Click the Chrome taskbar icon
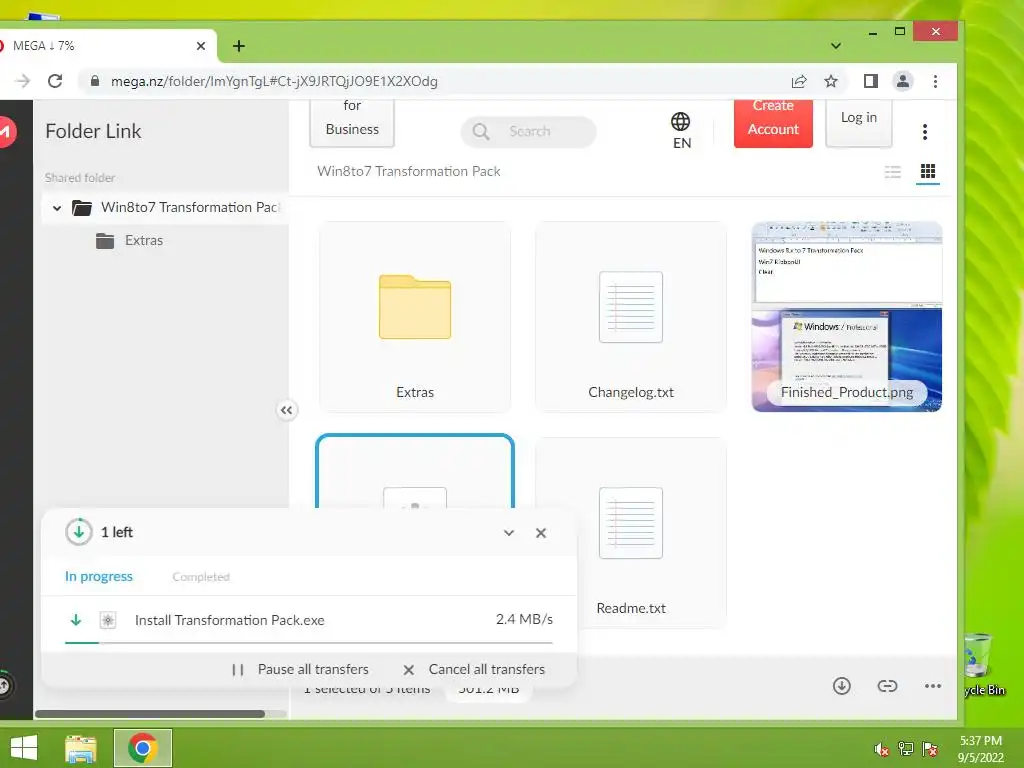Image resolution: width=1024 pixels, height=768 pixels. click(143, 748)
